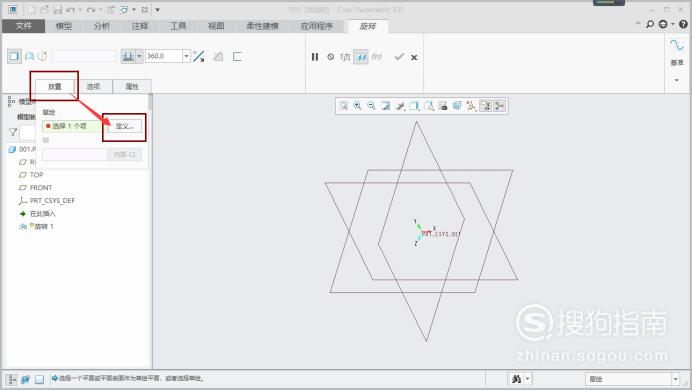Click the zoom in magnifier icon
This screenshot has width=692, height=390.
coord(357,105)
